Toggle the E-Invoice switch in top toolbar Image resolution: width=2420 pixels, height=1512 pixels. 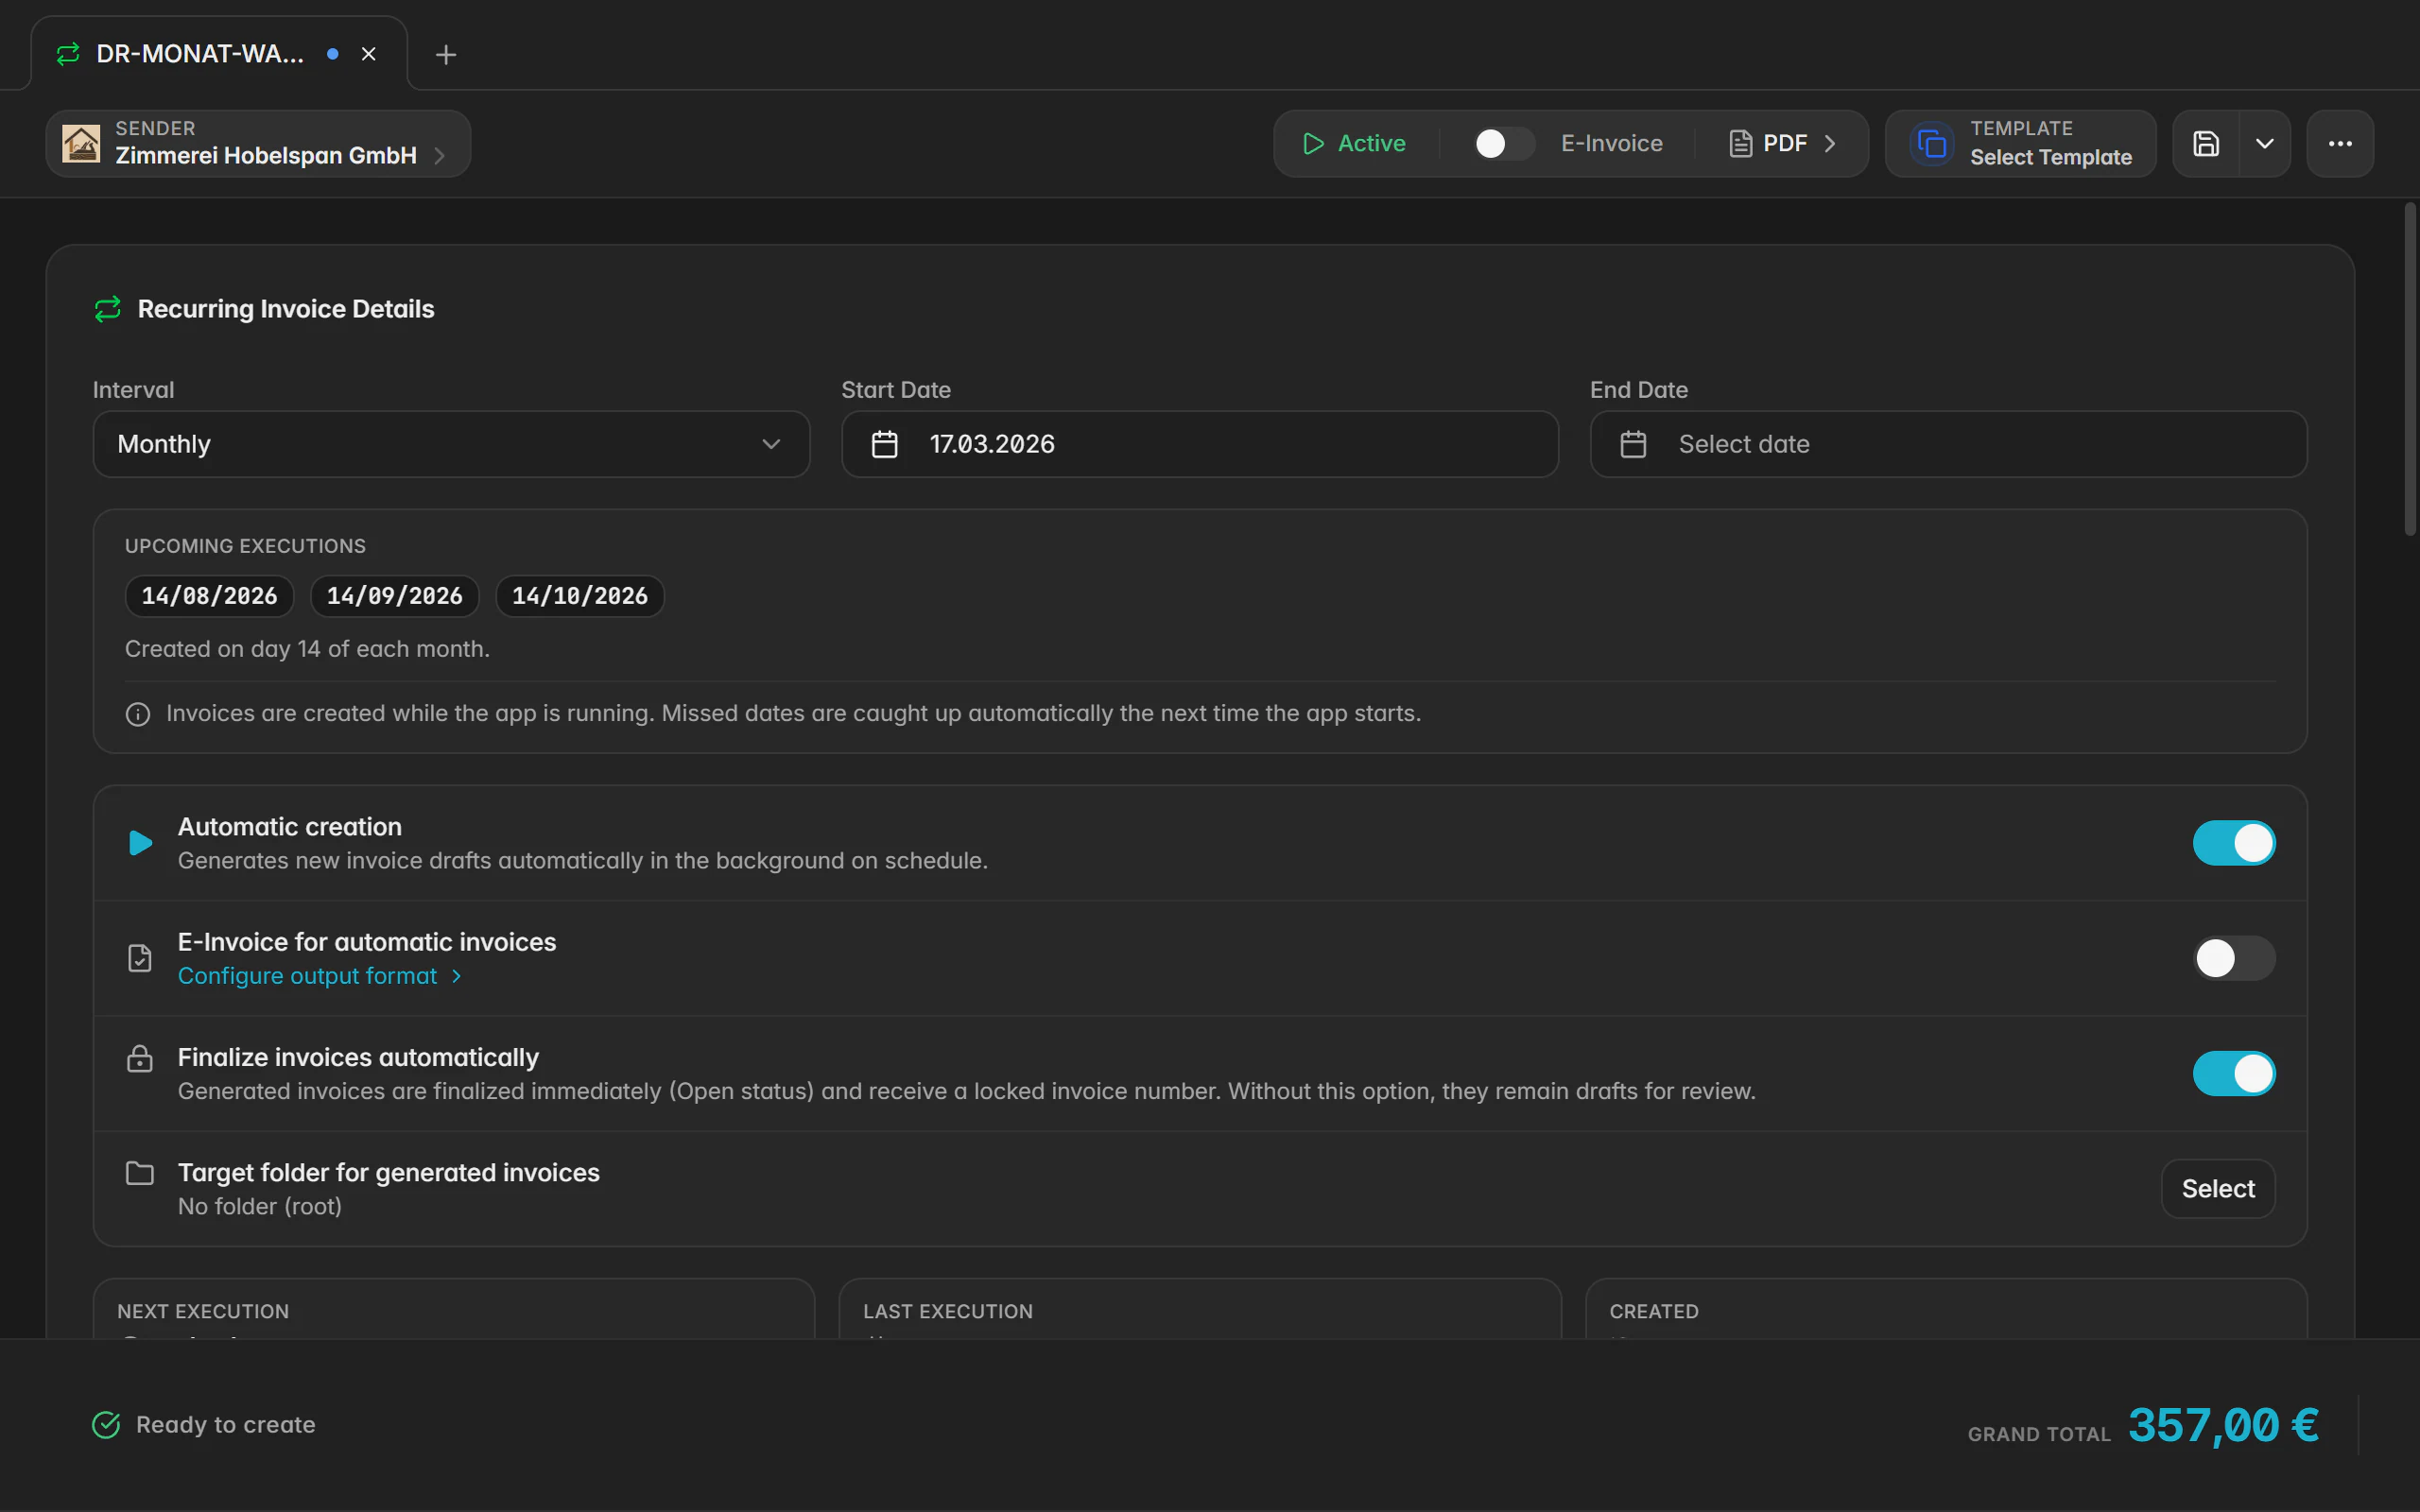click(1503, 144)
